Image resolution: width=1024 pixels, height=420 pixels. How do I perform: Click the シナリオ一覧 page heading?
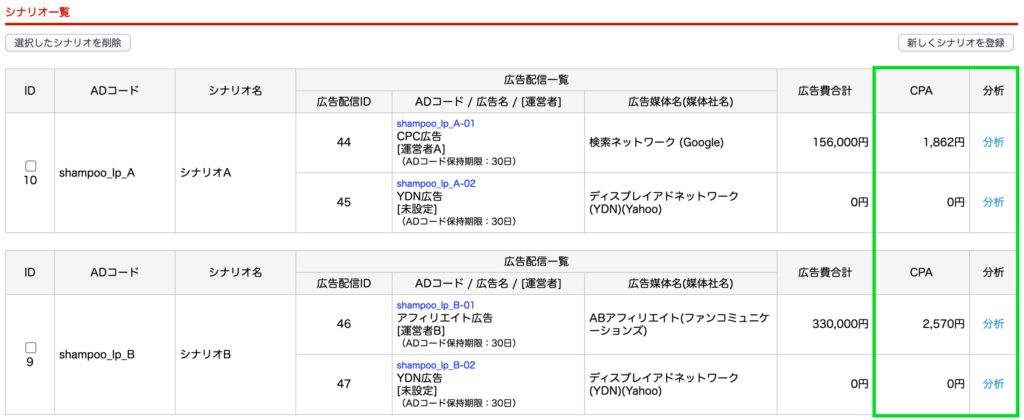[38, 11]
